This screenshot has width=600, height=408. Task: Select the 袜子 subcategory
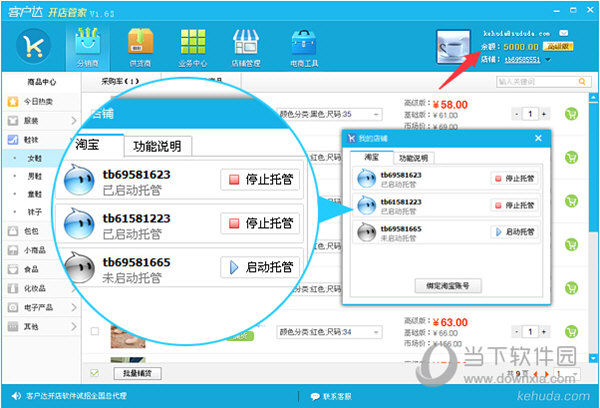click(34, 212)
